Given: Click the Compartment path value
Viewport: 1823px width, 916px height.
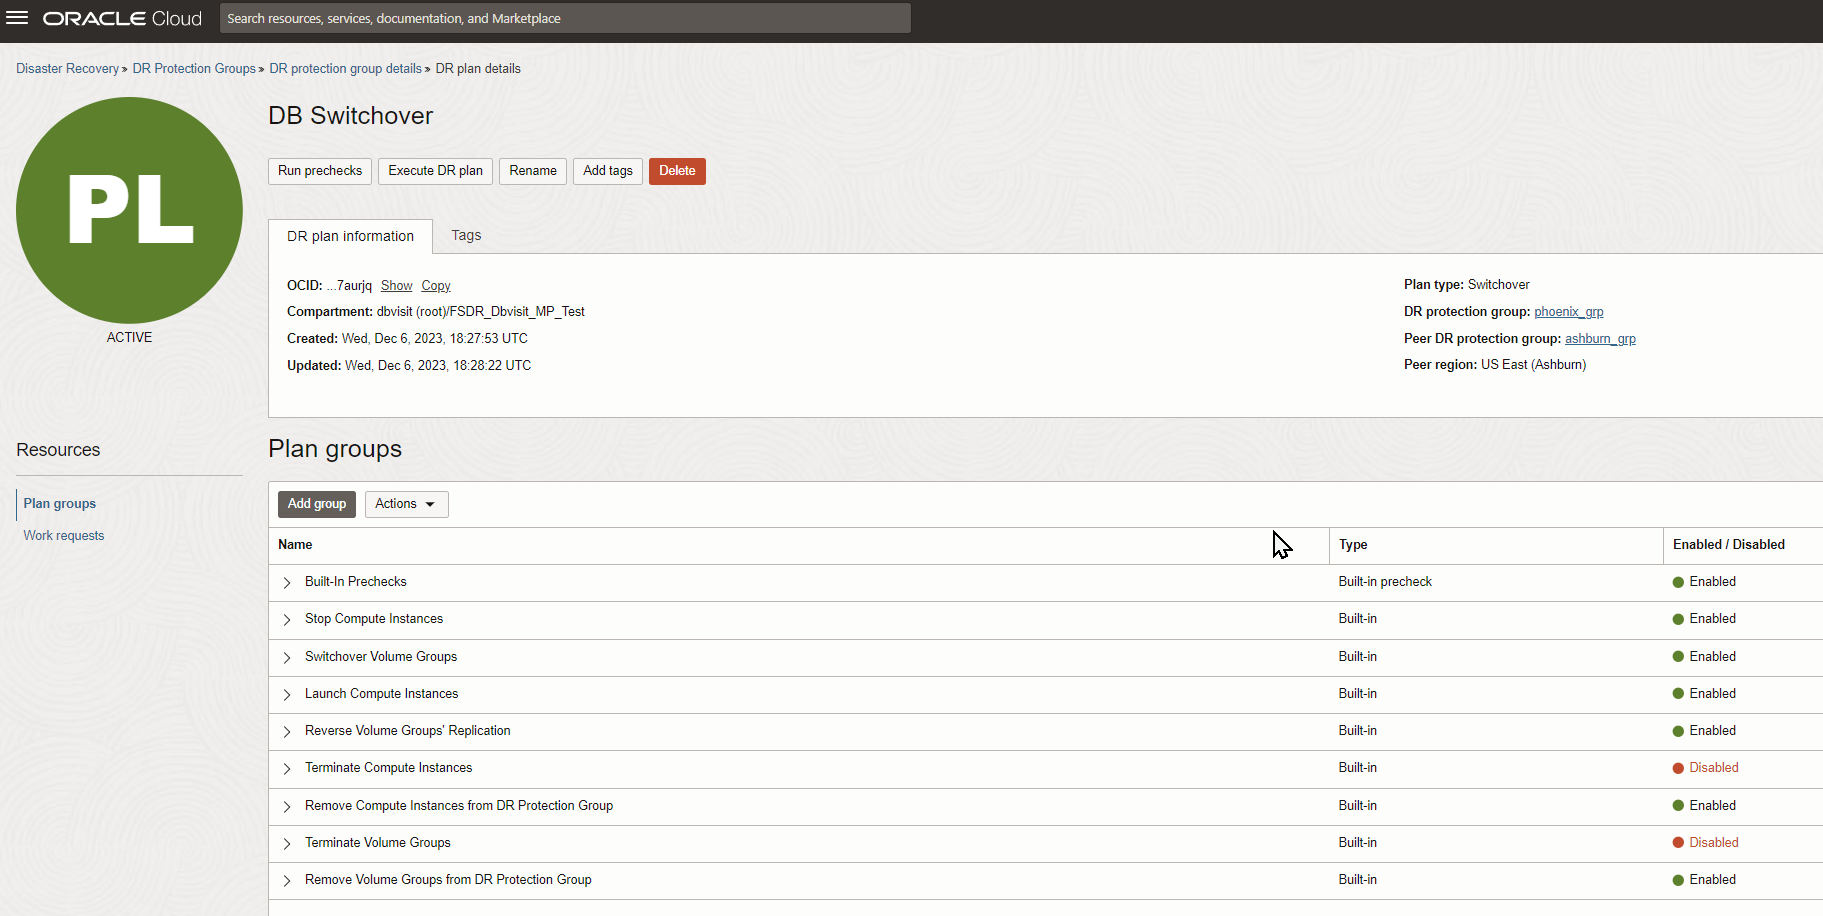Looking at the screenshot, I should point(481,312).
